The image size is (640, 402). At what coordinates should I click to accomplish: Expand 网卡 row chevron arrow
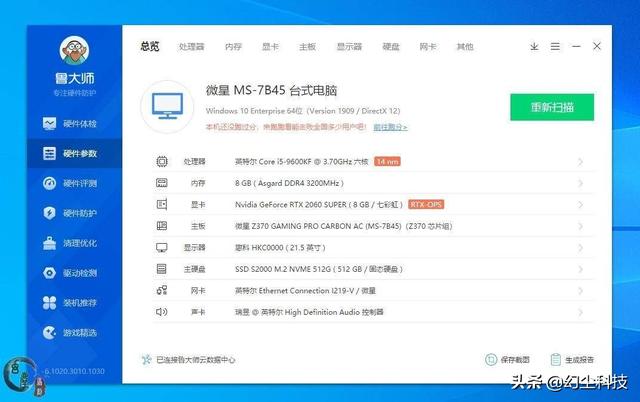tap(580, 291)
